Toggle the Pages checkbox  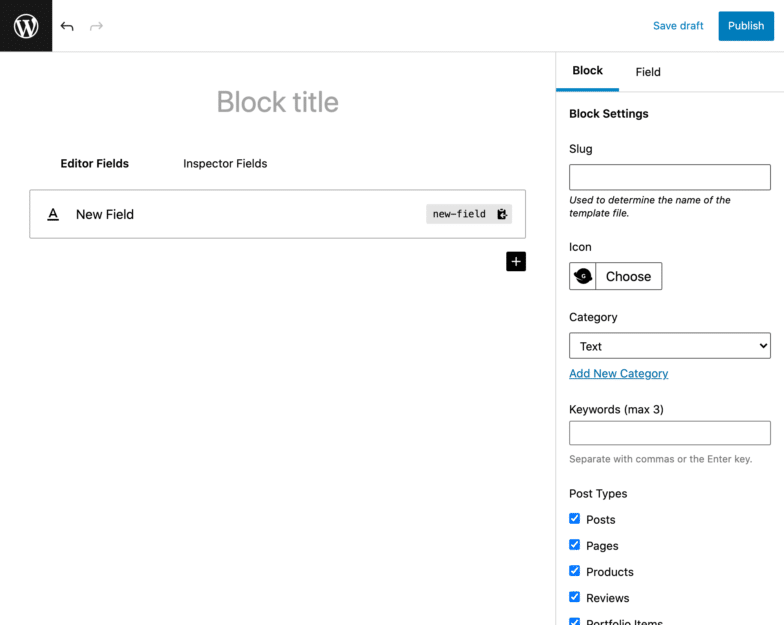click(x=575, y=545)
